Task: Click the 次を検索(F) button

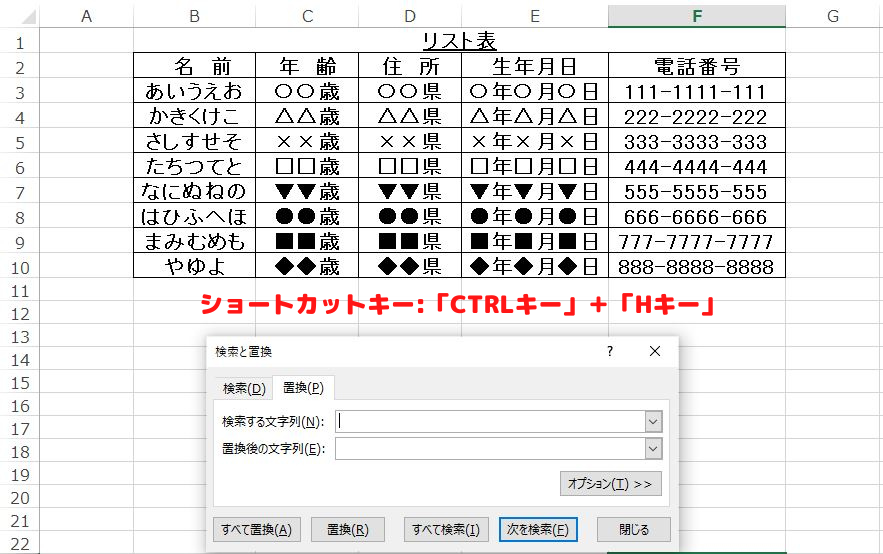Action: pyautogui.click(x=538, y=530)
